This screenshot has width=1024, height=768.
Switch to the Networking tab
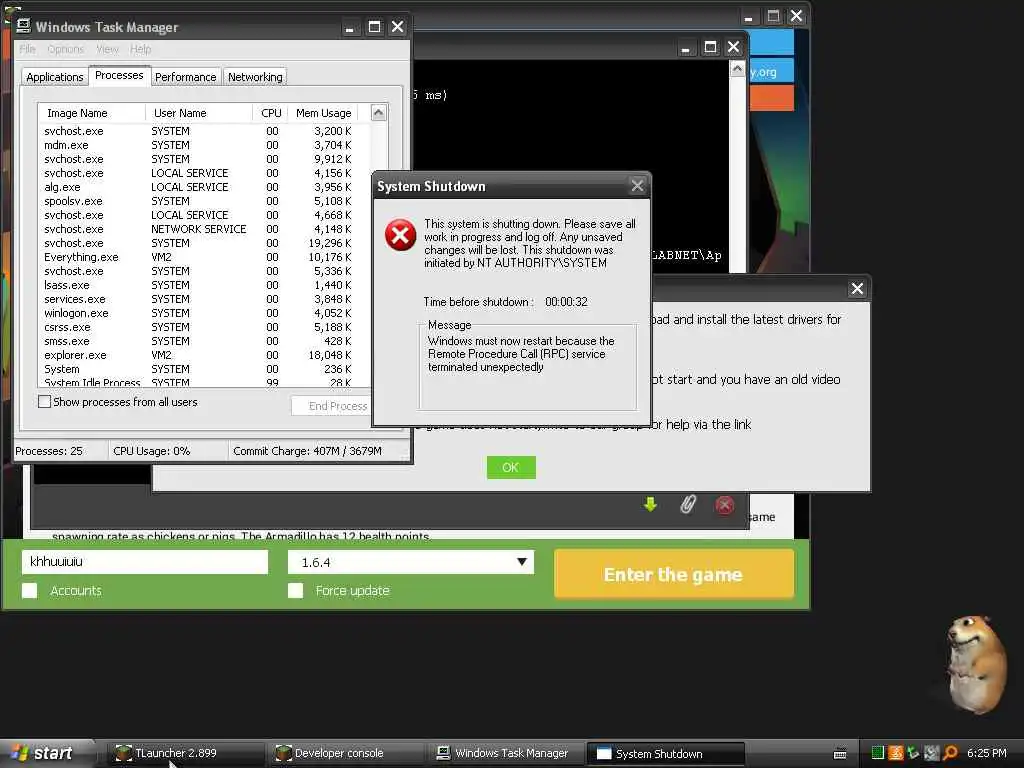[x=255, y=76]
